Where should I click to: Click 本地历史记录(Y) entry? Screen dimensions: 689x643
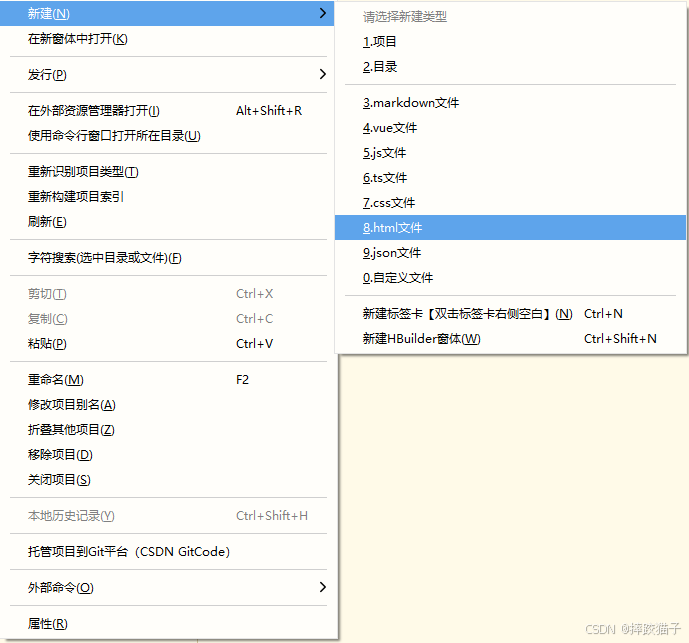pyautogui.click(x=169, y=516)
